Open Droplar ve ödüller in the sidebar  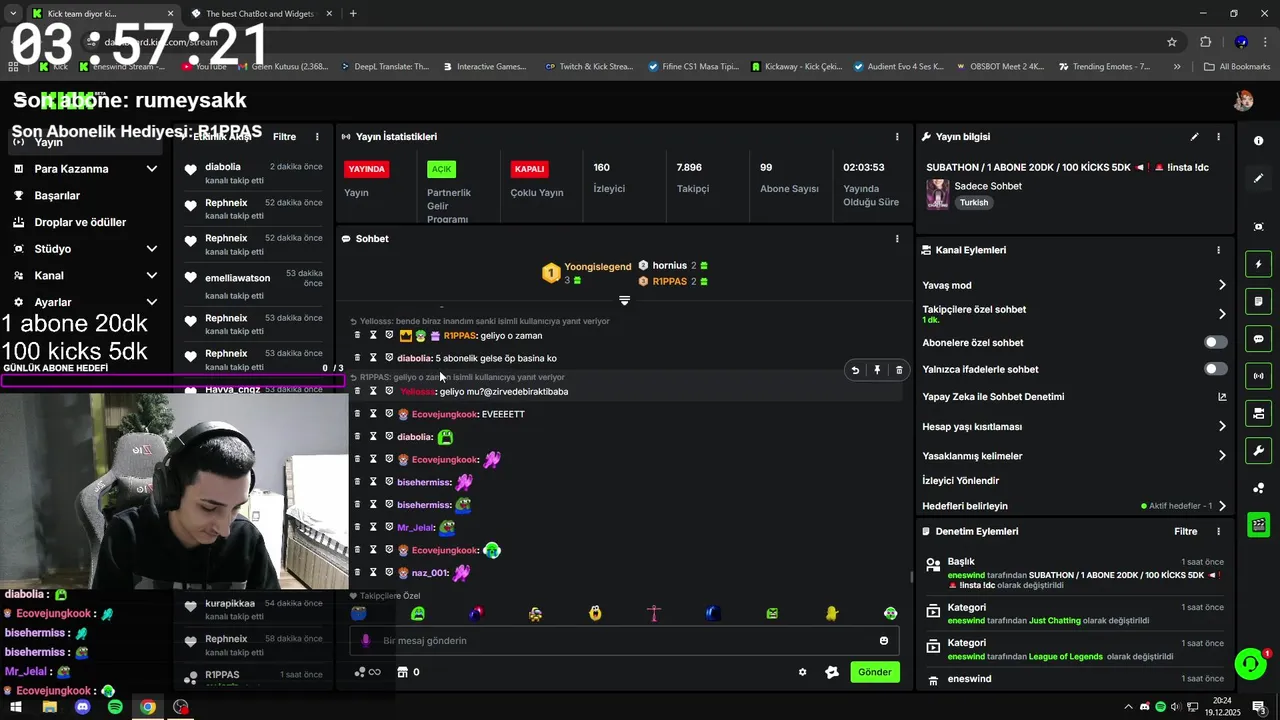coord(80,222)
